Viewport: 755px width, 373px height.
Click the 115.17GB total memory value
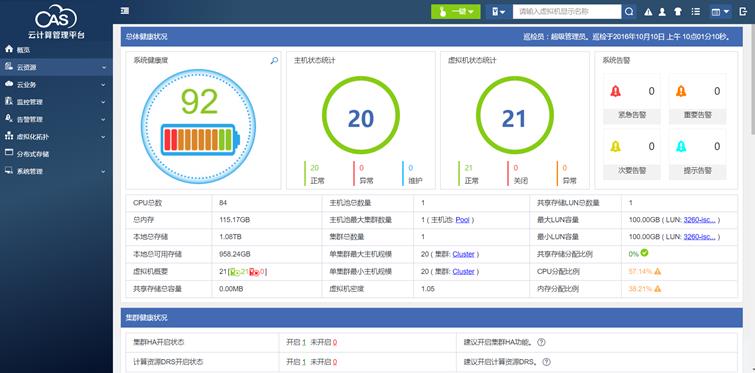(x=234, y=220)
